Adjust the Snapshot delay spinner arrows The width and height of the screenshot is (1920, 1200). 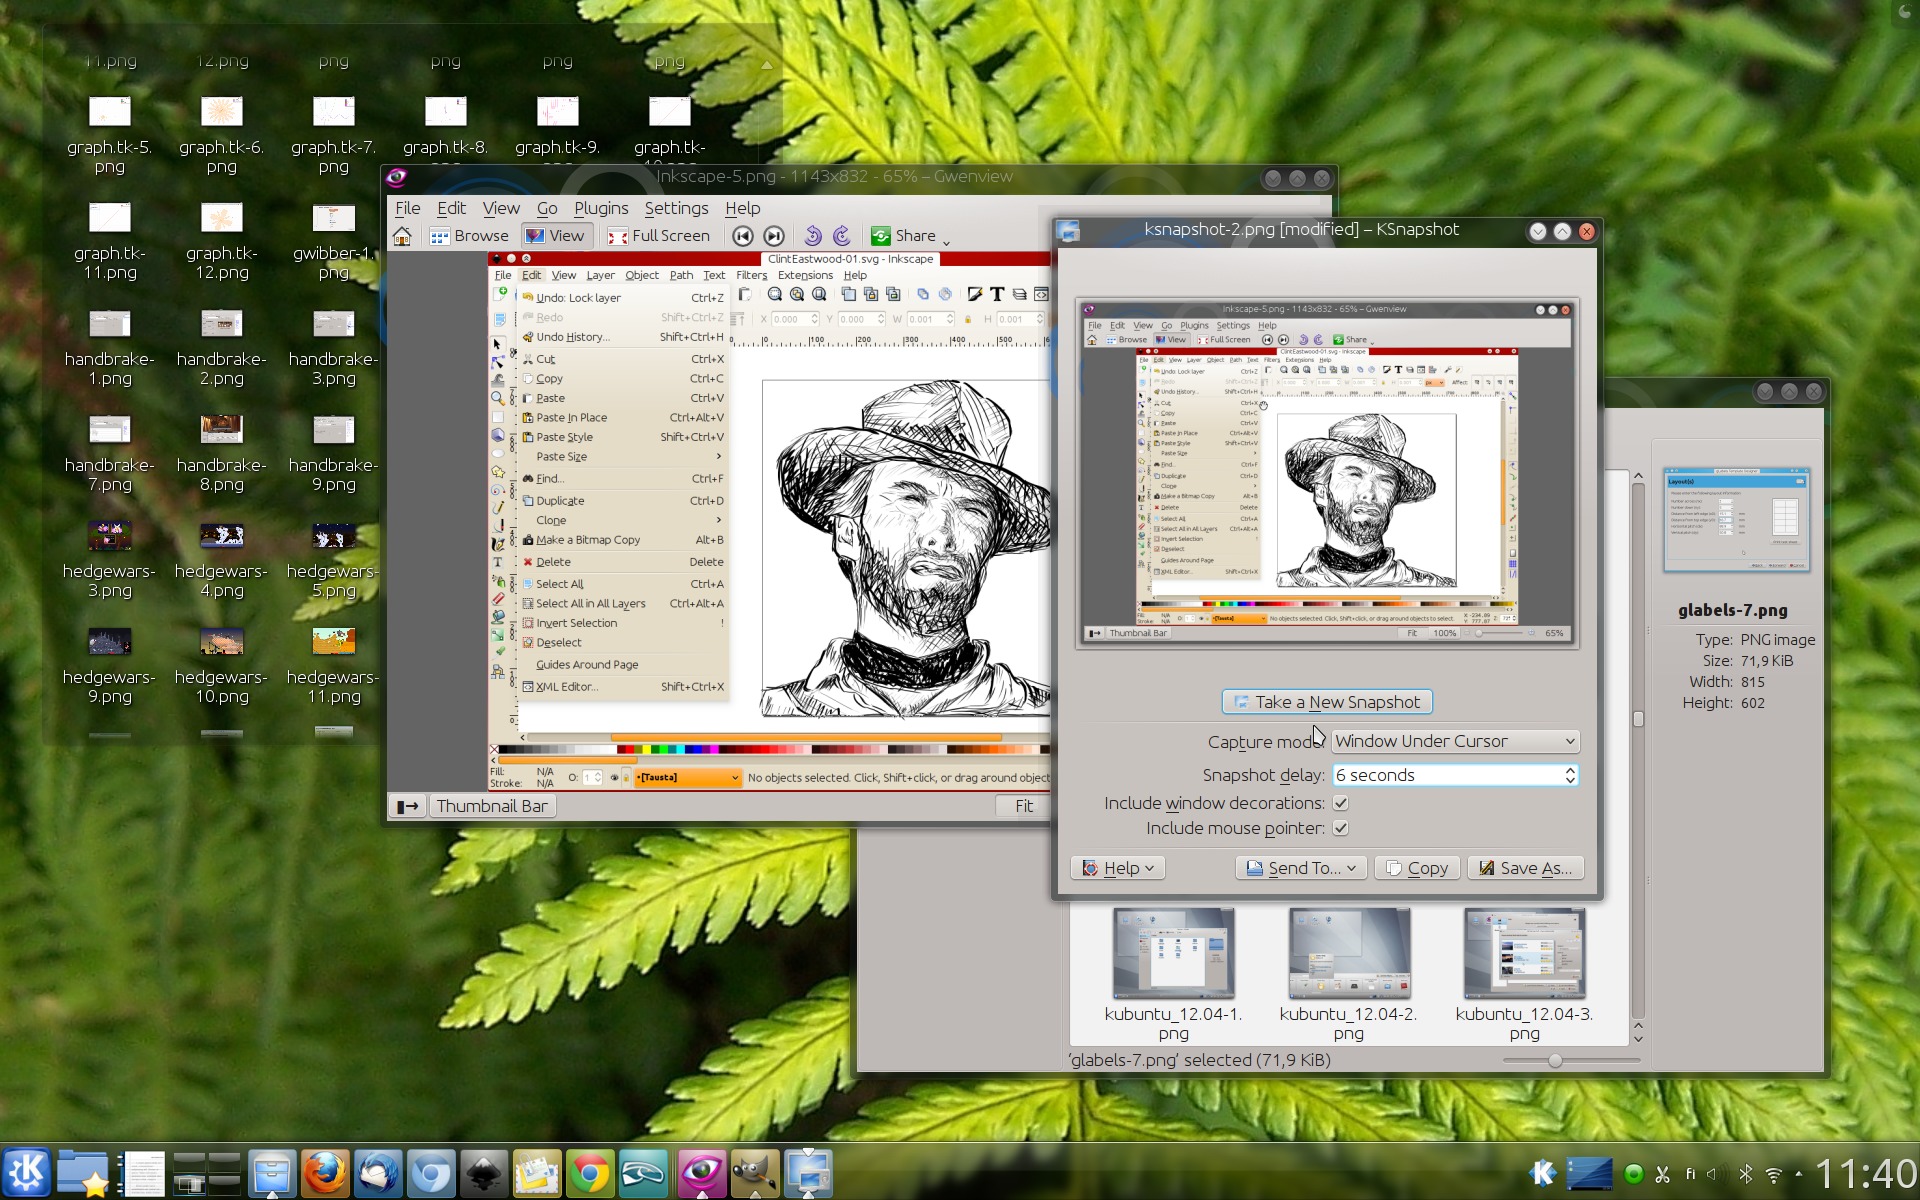[x=1570, y=775]
